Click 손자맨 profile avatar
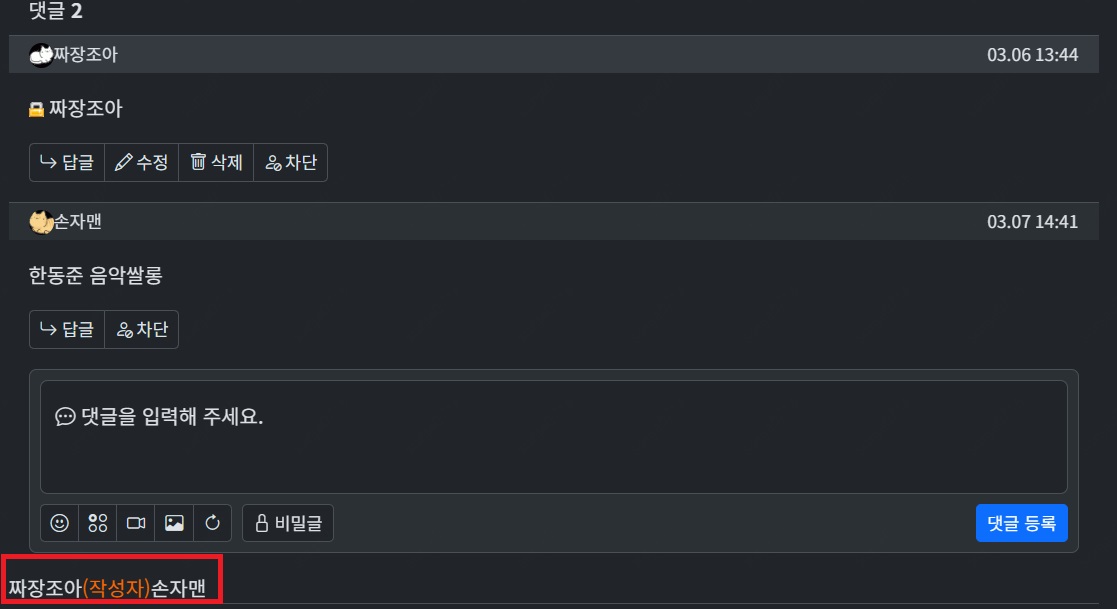 [x=41, y=222]
